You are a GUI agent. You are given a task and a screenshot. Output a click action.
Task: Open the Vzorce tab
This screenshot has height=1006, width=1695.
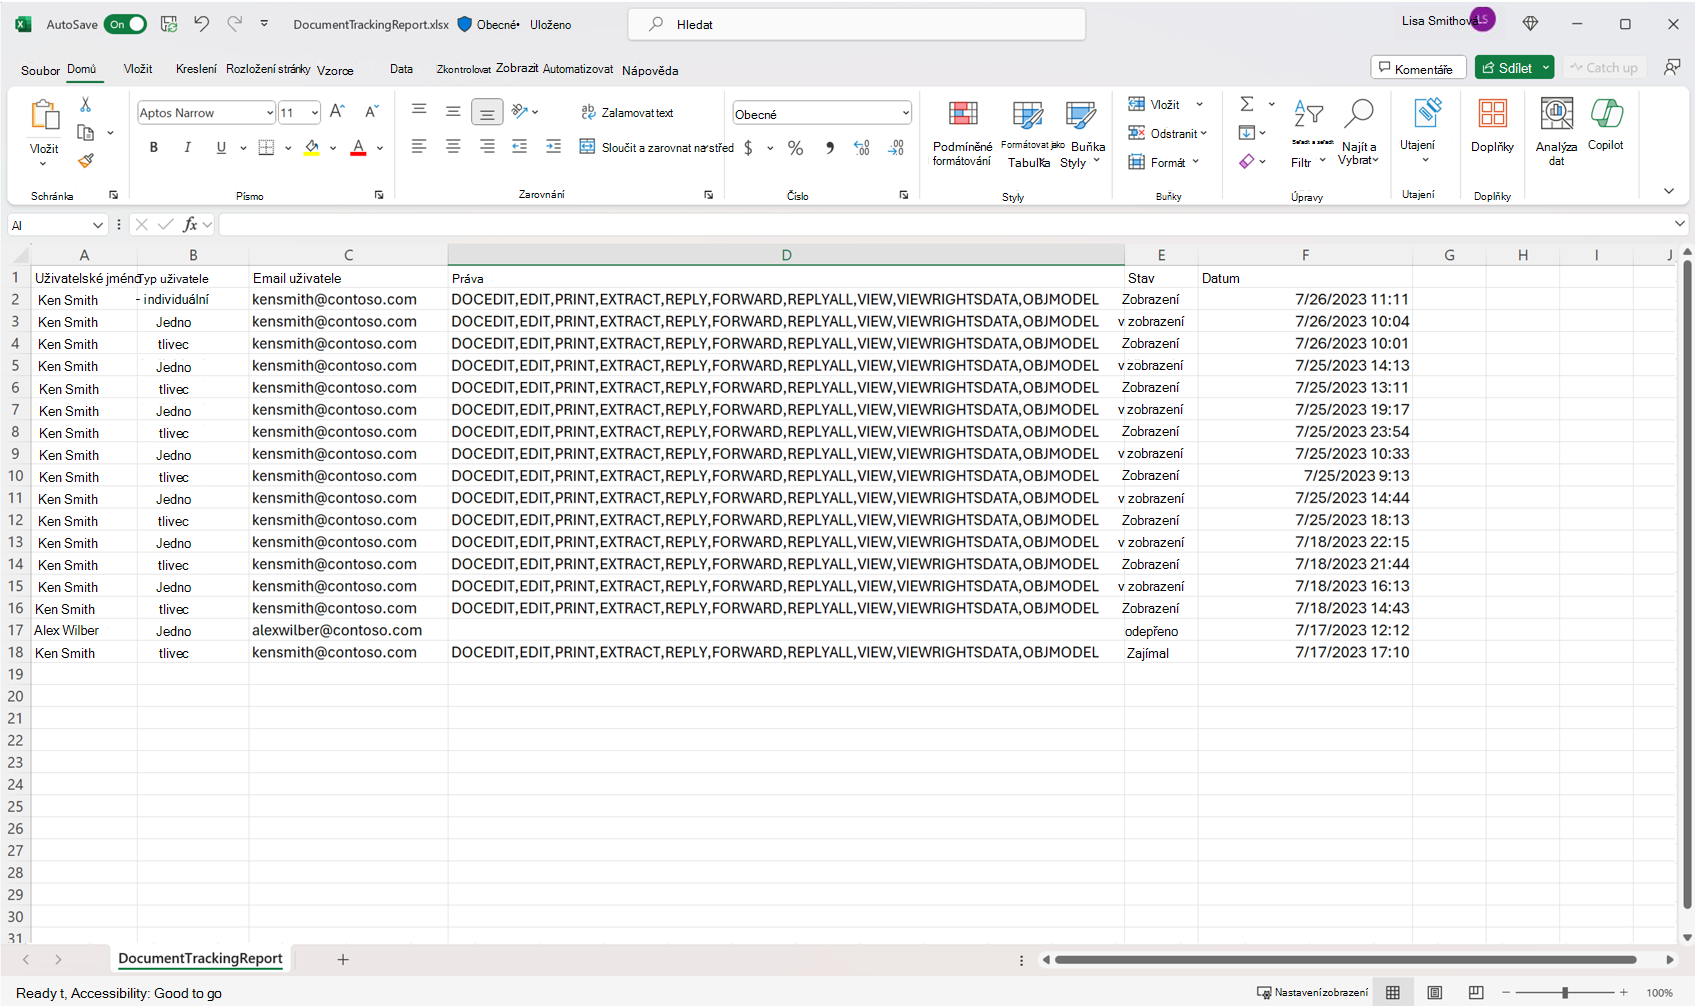335,70
